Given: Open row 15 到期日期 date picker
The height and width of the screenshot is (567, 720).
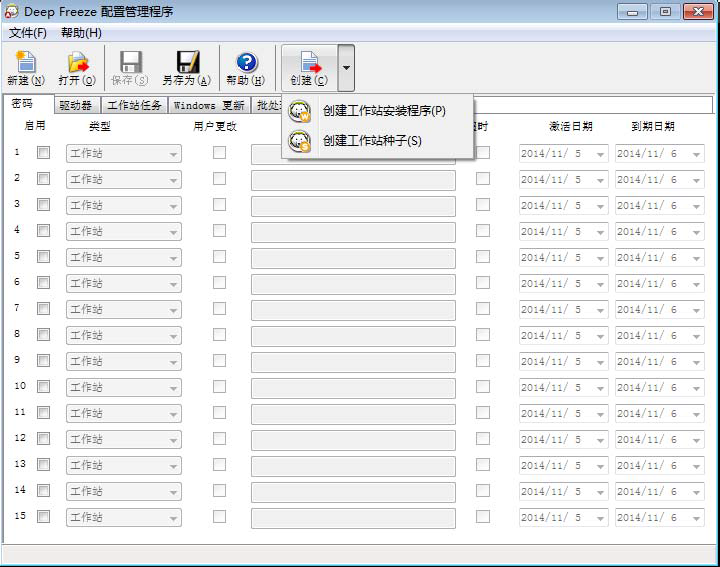Looking at the screenshot, I should click(660, 518).
